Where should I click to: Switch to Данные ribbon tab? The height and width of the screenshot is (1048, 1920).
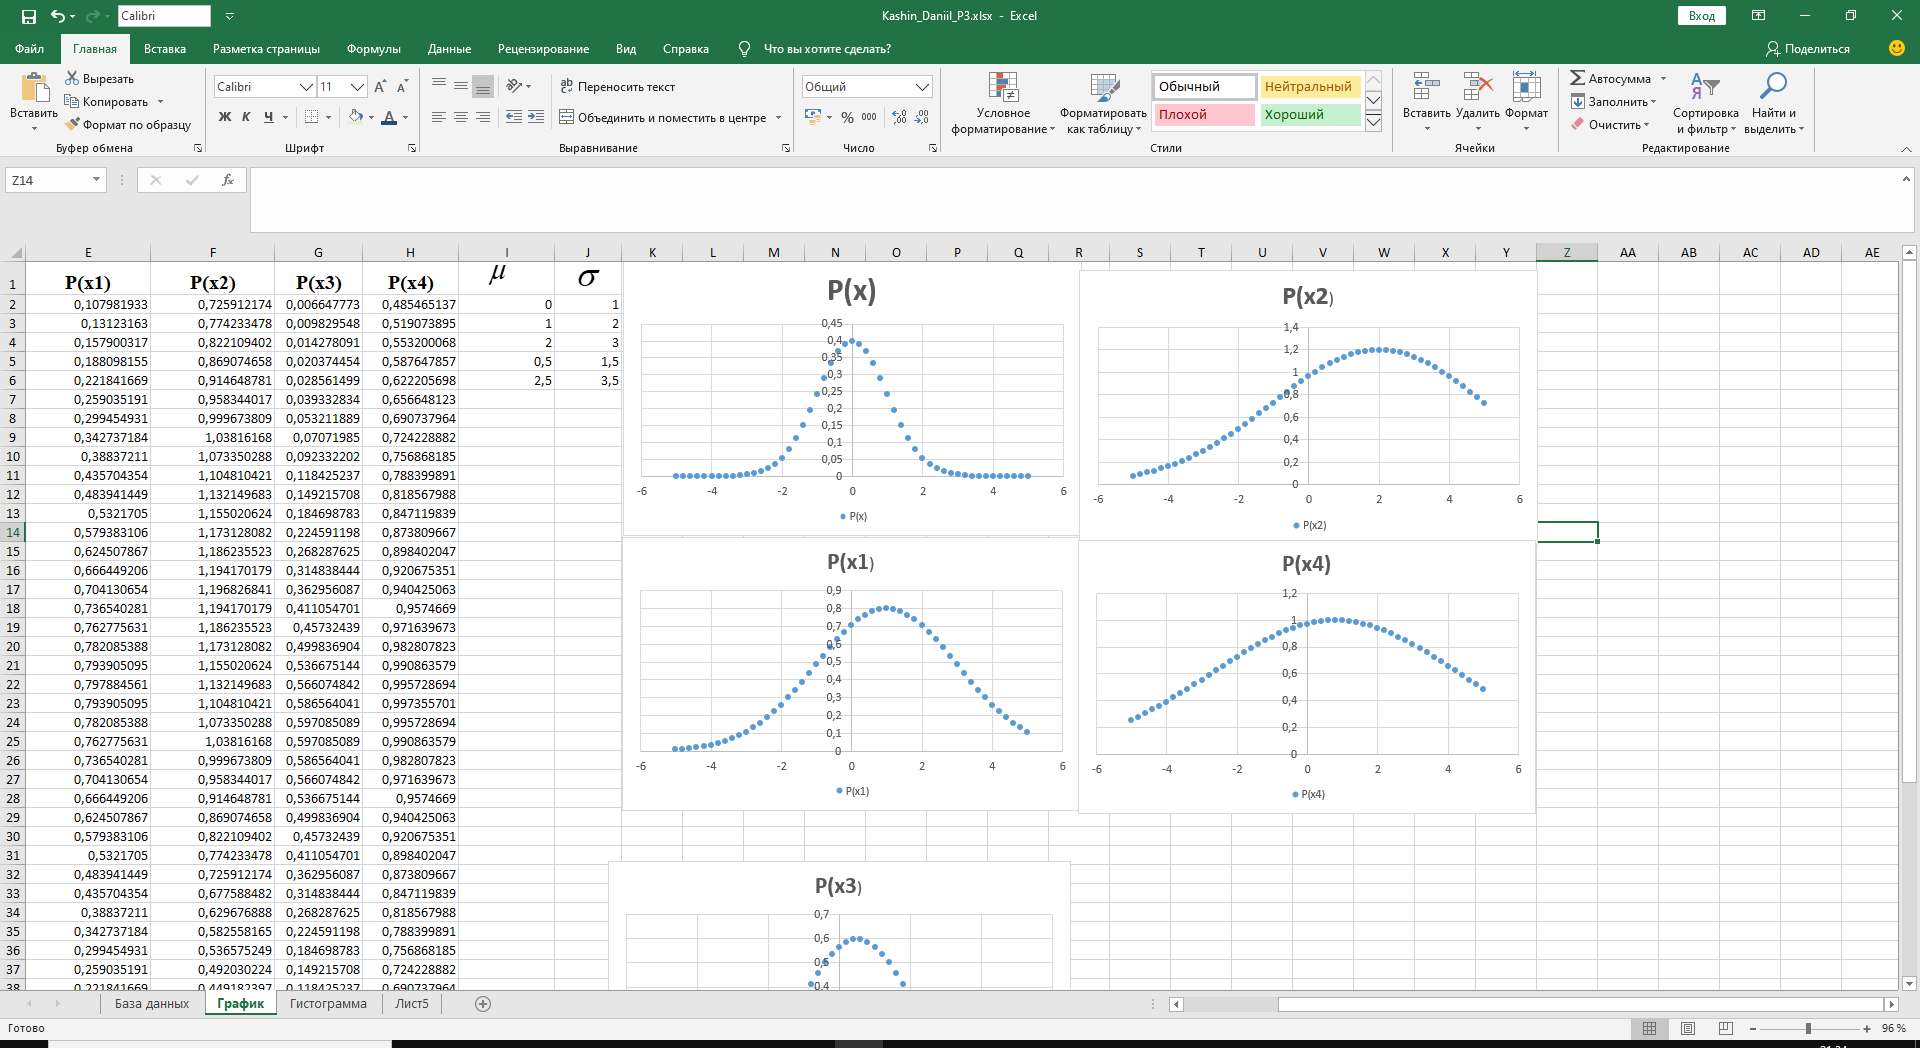[449, 49]
